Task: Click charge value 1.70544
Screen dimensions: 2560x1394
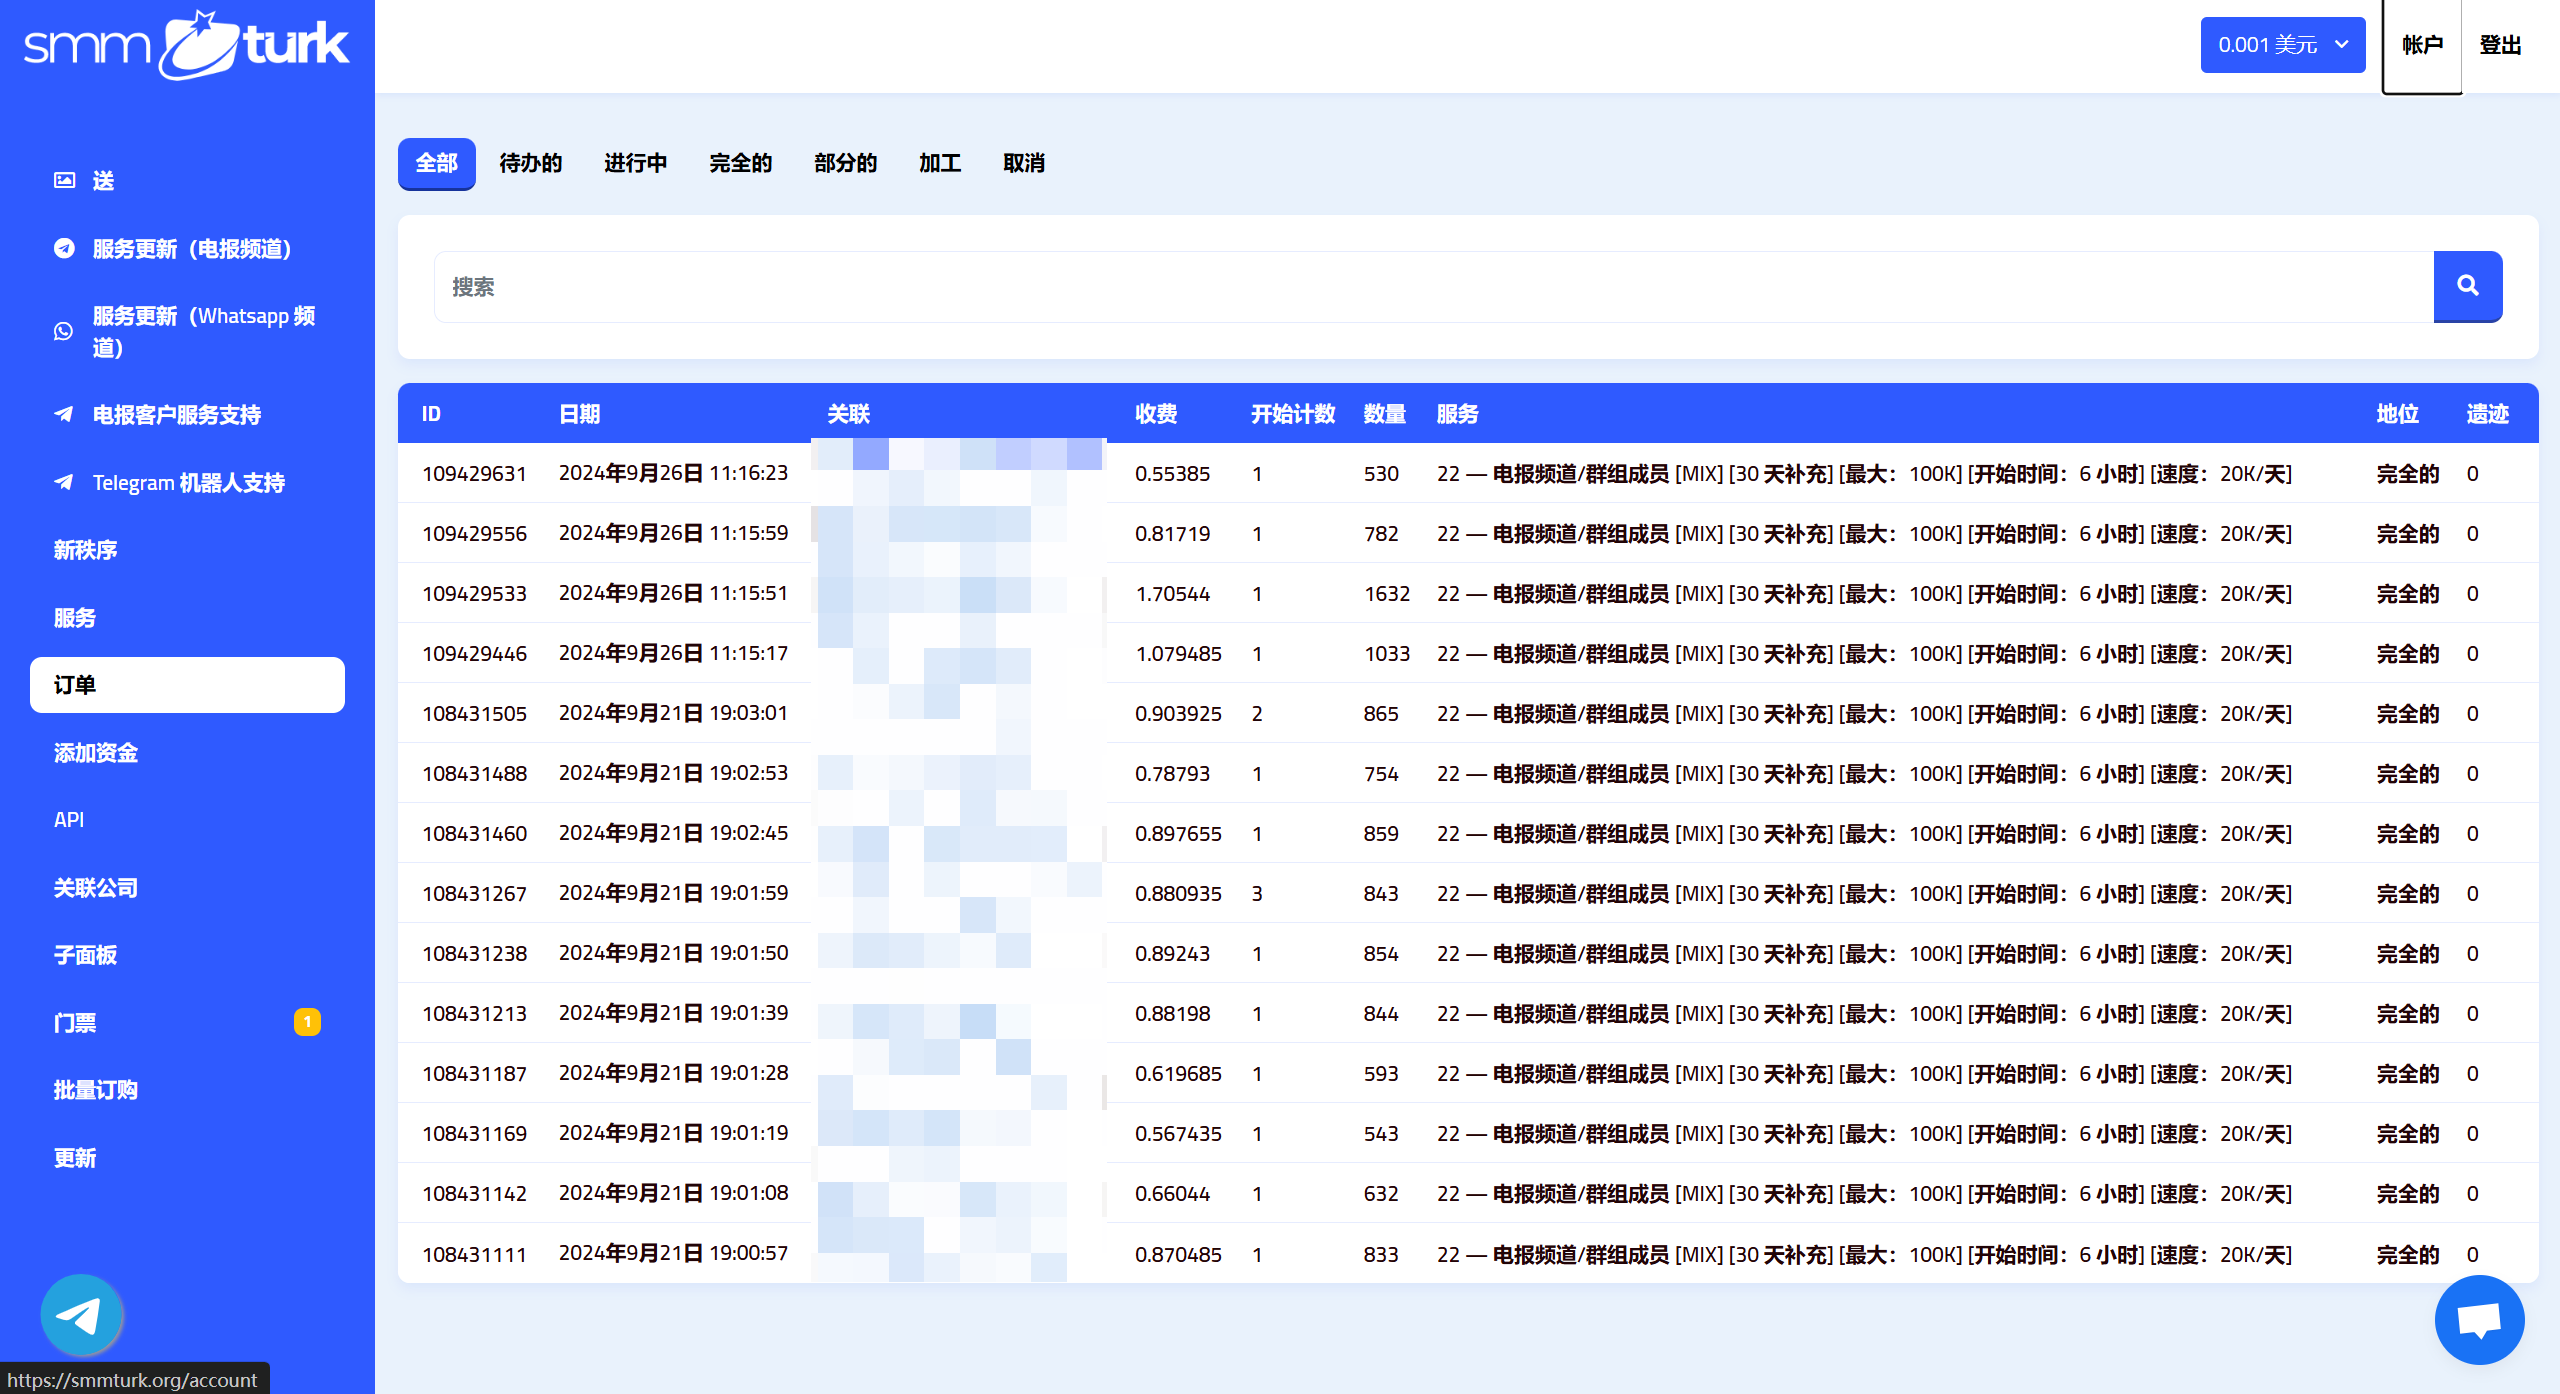Action: (x=1172, y=594)
